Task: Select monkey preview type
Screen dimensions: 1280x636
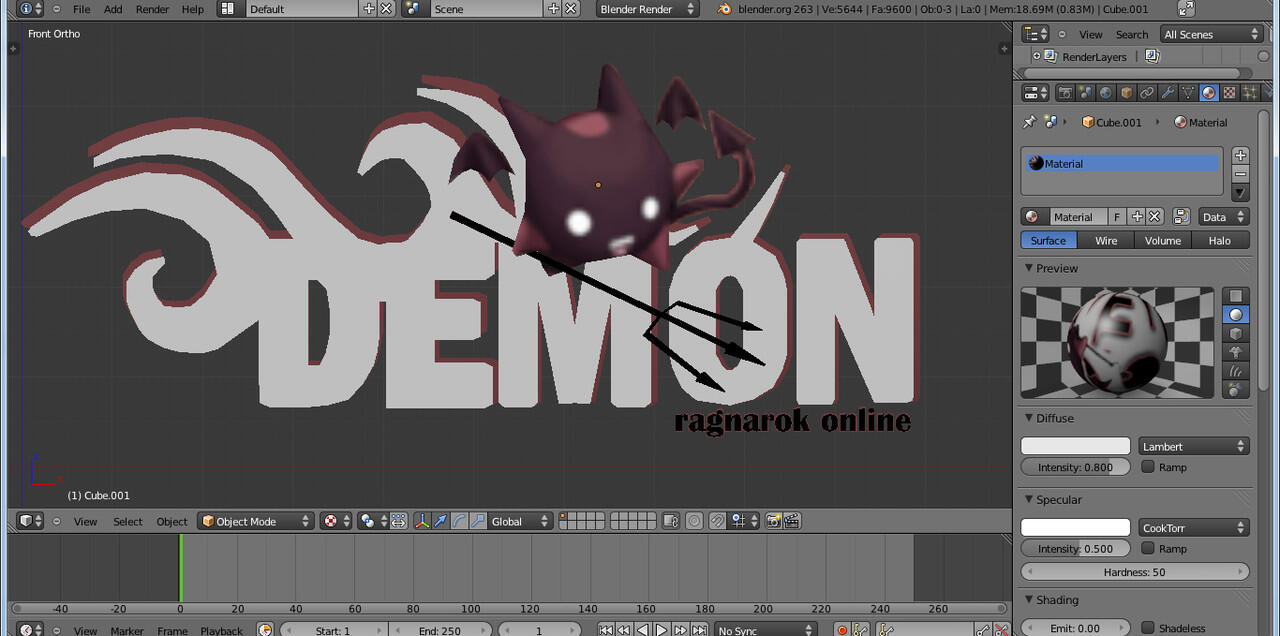Action: point(1236,353)
